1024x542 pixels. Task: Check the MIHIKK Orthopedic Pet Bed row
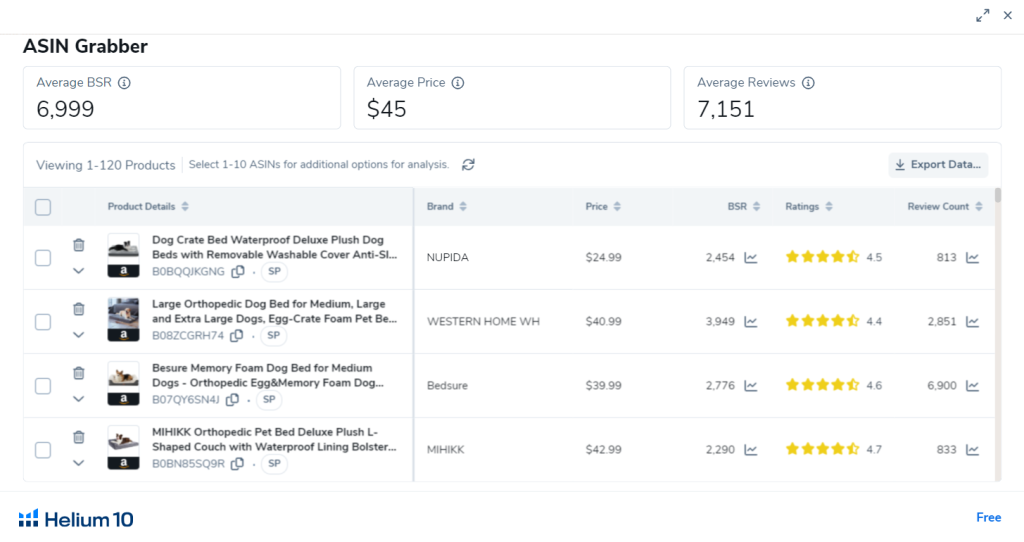tap(43, 450)
